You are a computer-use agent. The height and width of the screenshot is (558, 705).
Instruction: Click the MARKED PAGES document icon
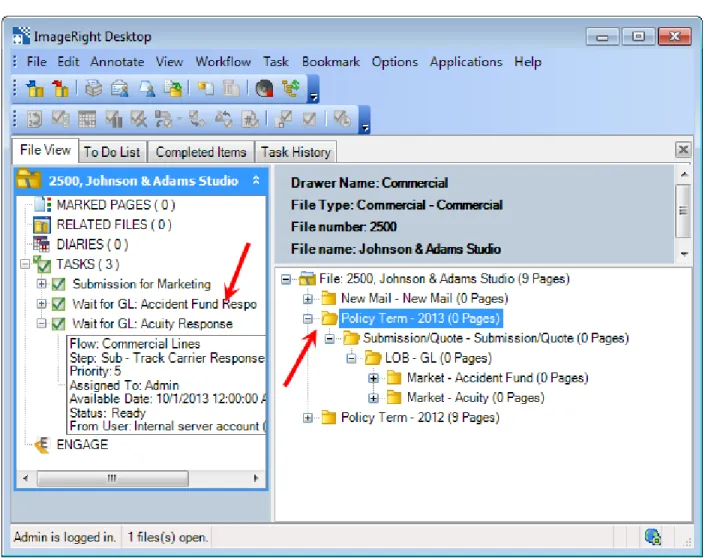43,205
